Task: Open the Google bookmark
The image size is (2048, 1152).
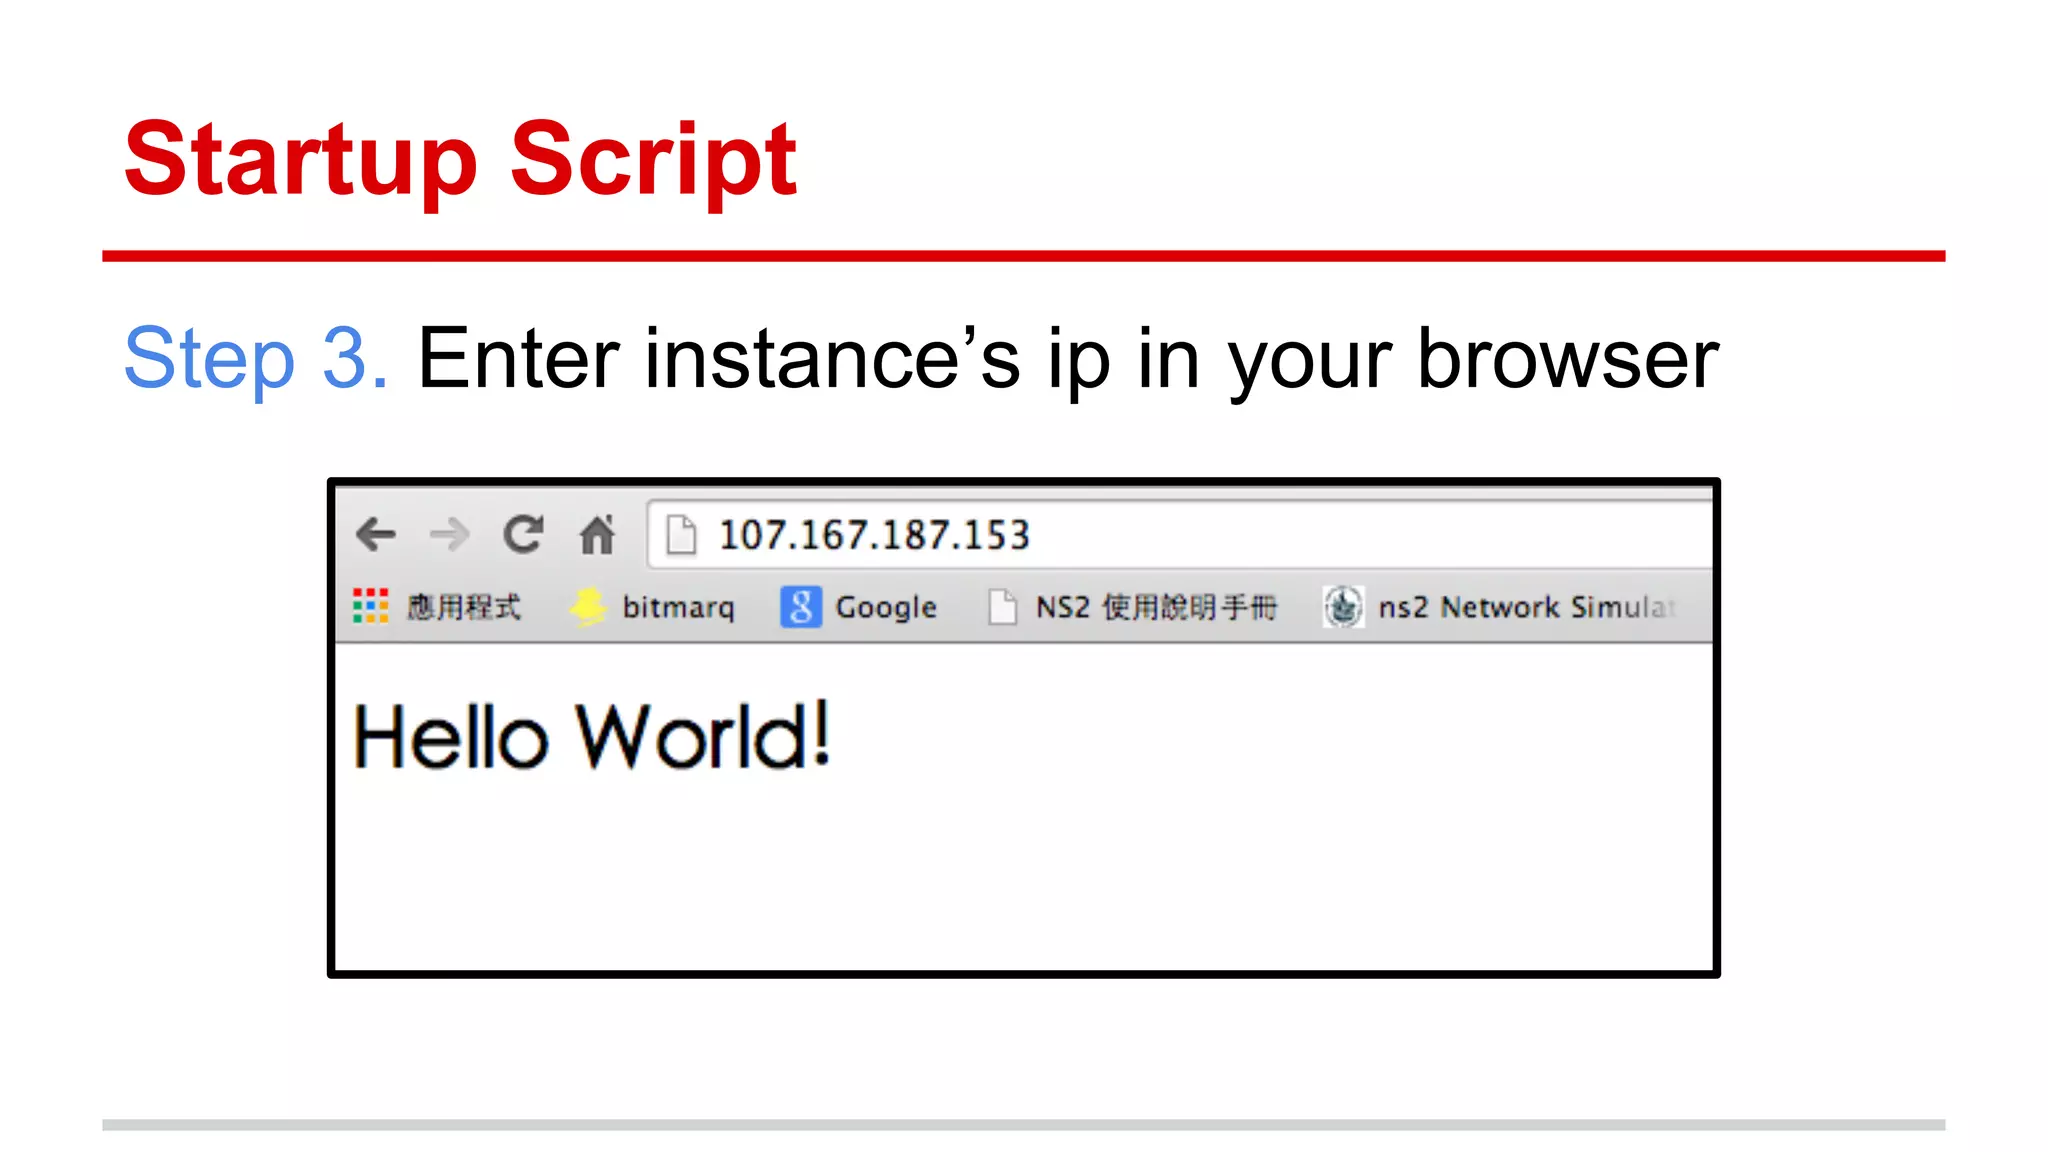Action: click(886, 607)
